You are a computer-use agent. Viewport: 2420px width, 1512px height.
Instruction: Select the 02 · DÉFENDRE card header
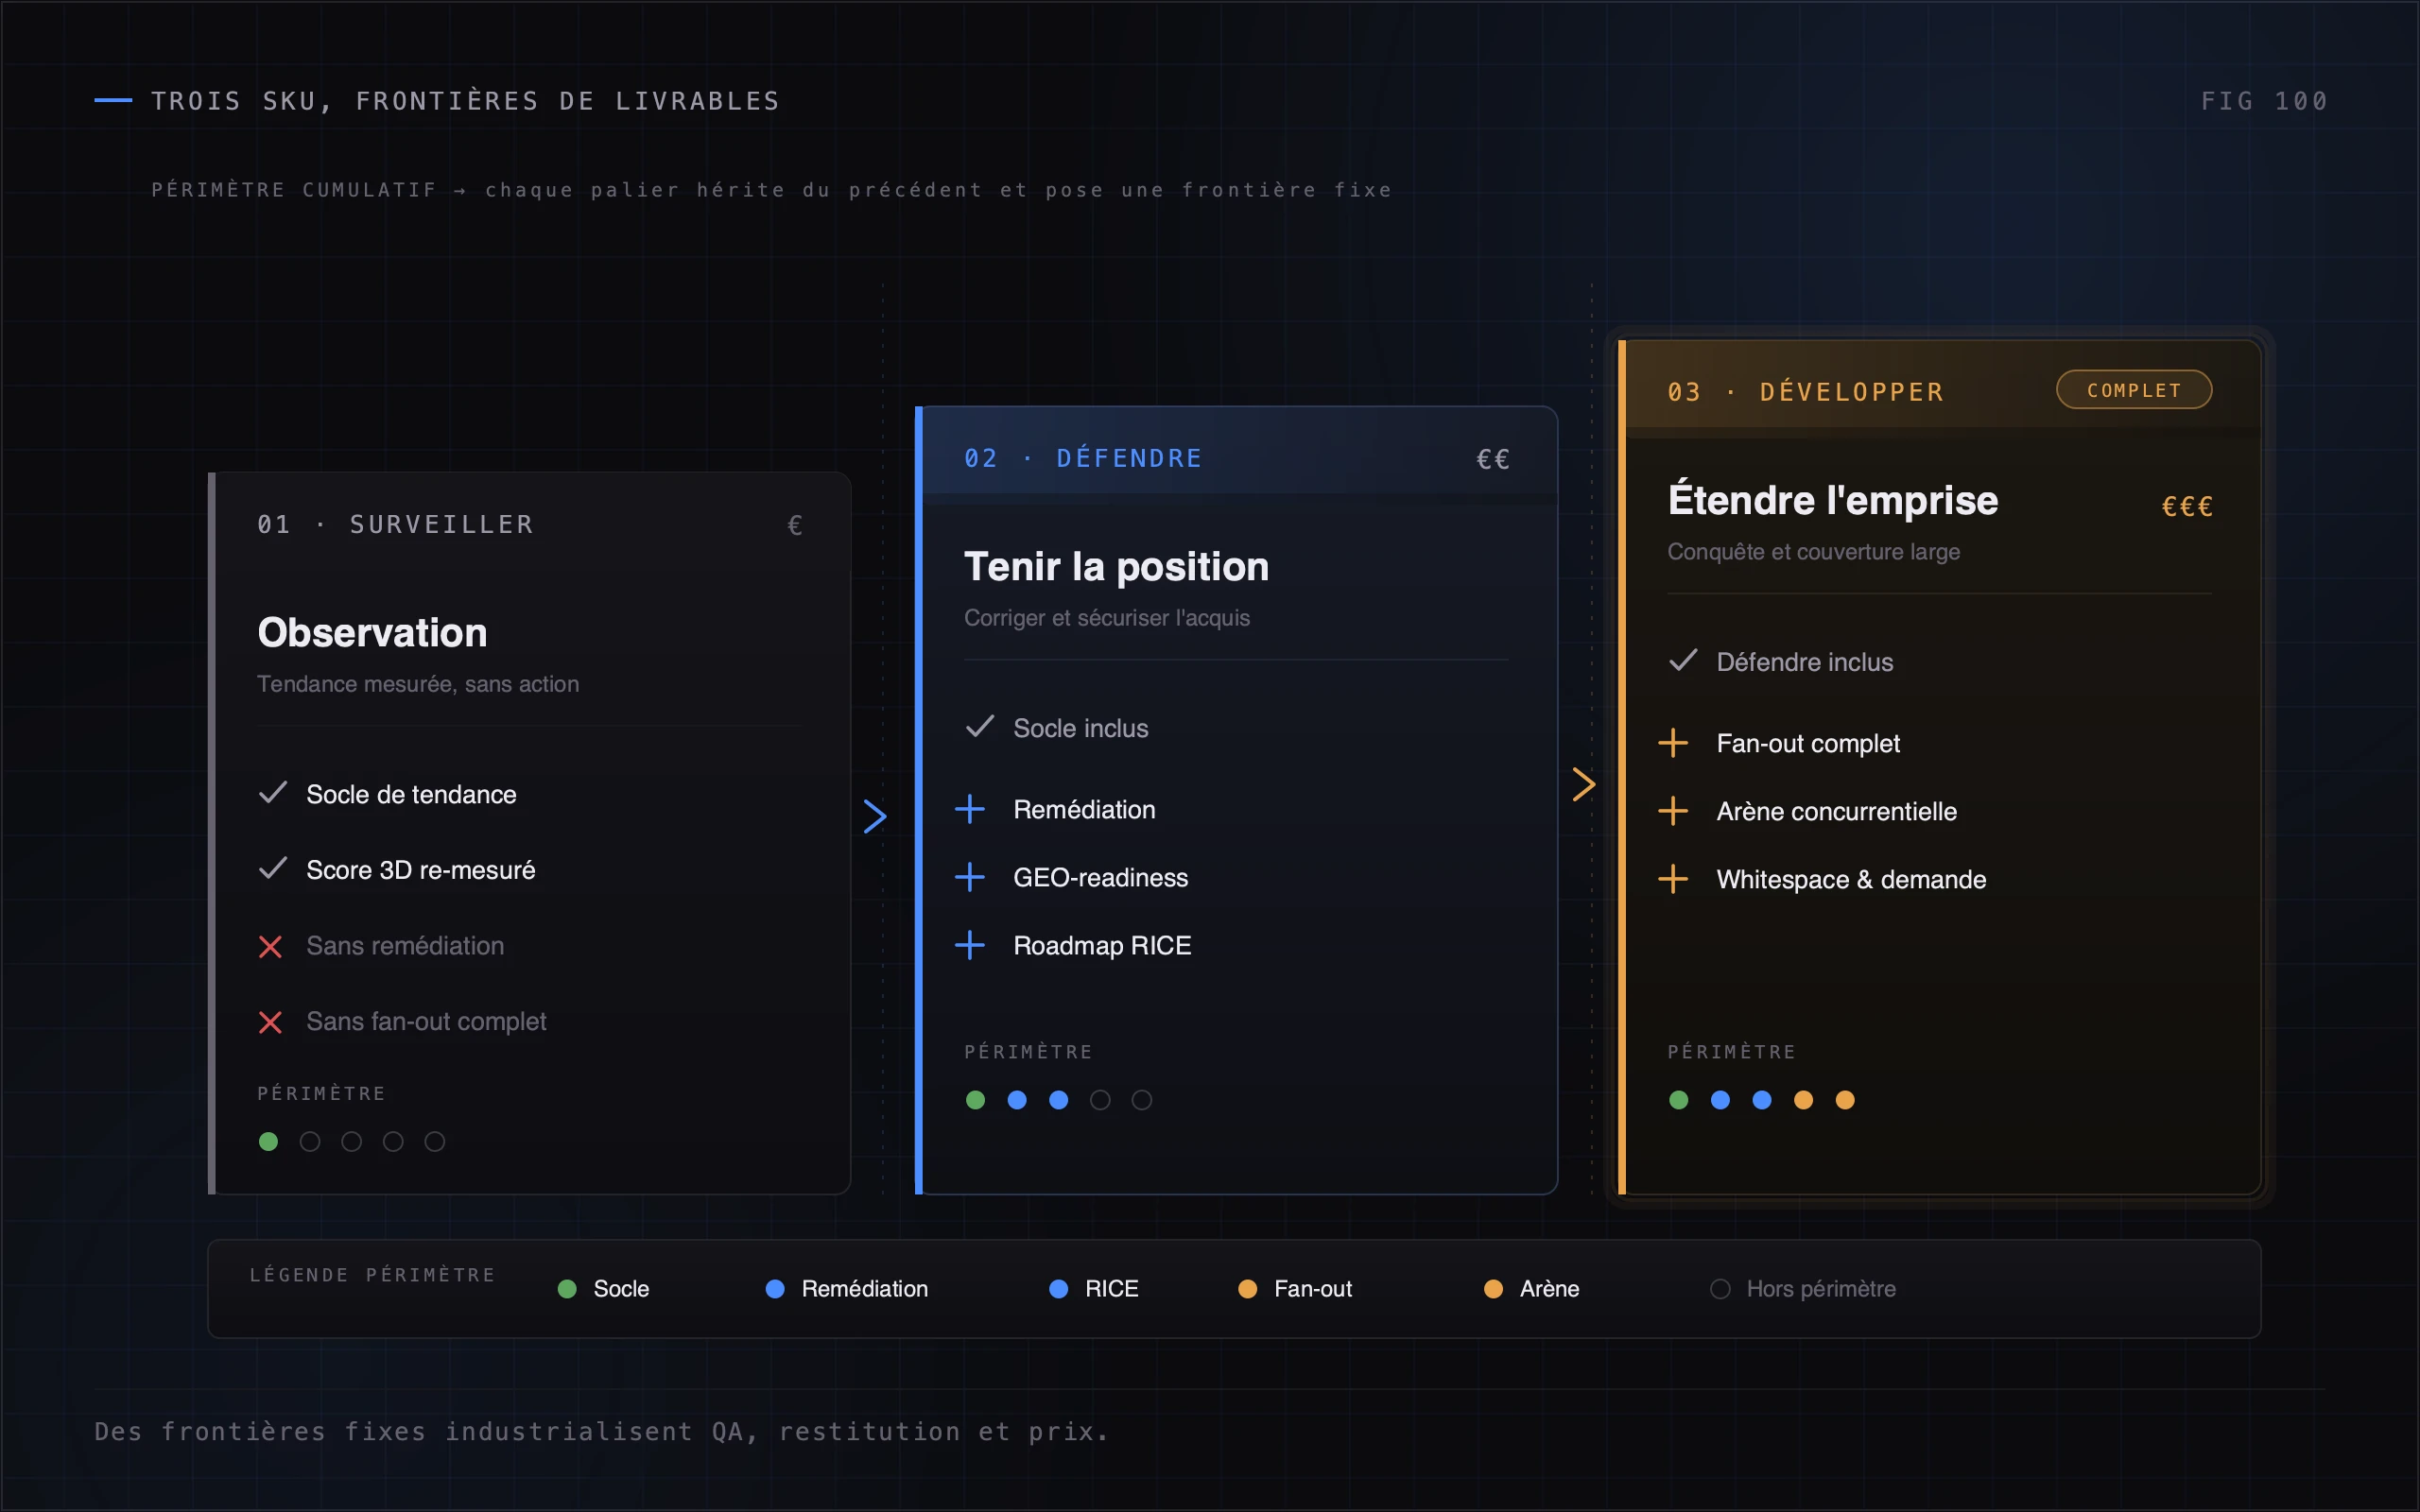pos(1240,457)
